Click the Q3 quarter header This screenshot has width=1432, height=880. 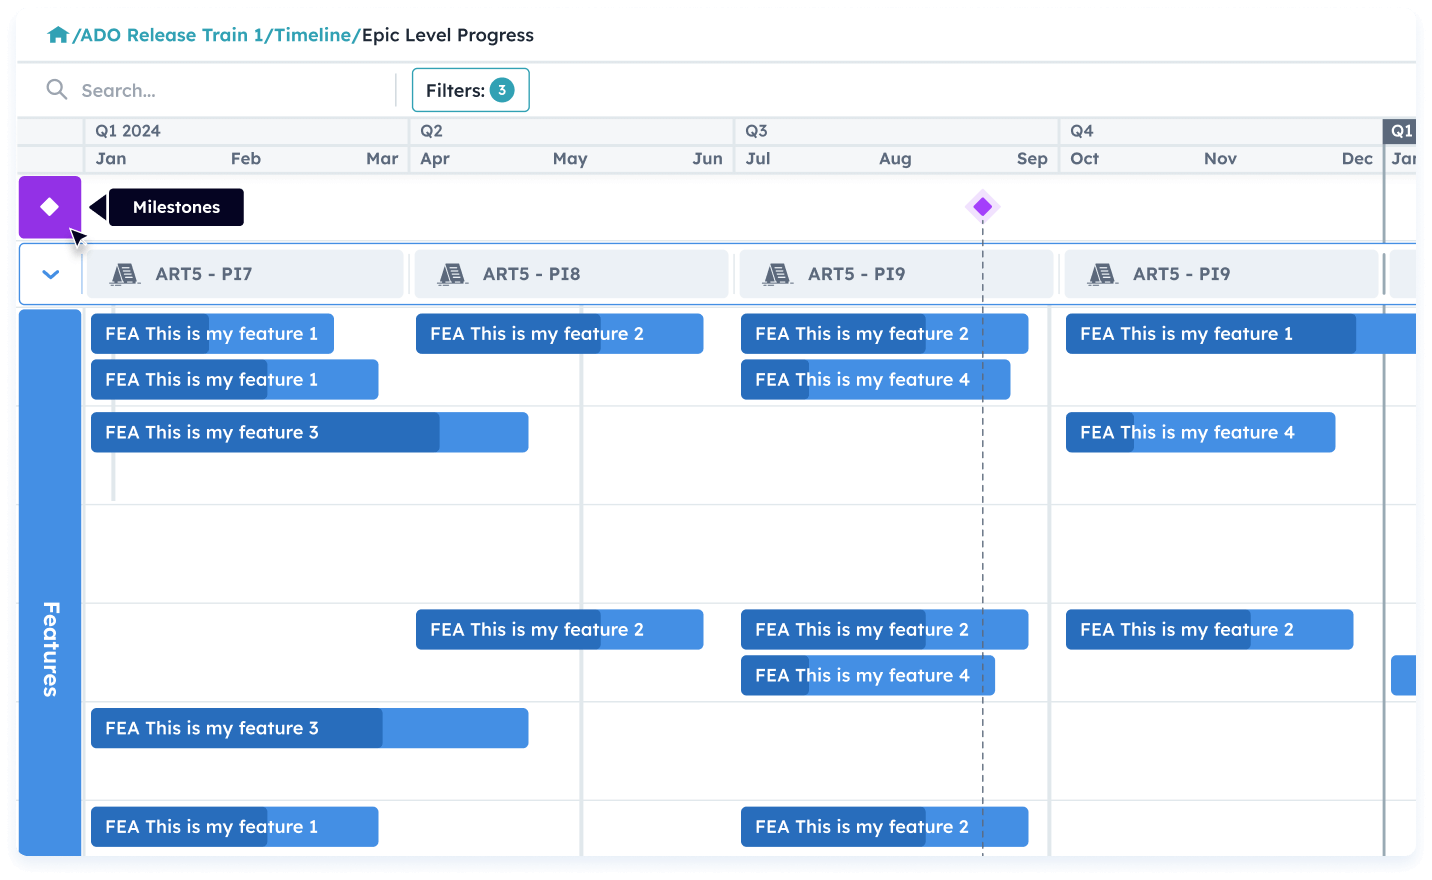756,131
